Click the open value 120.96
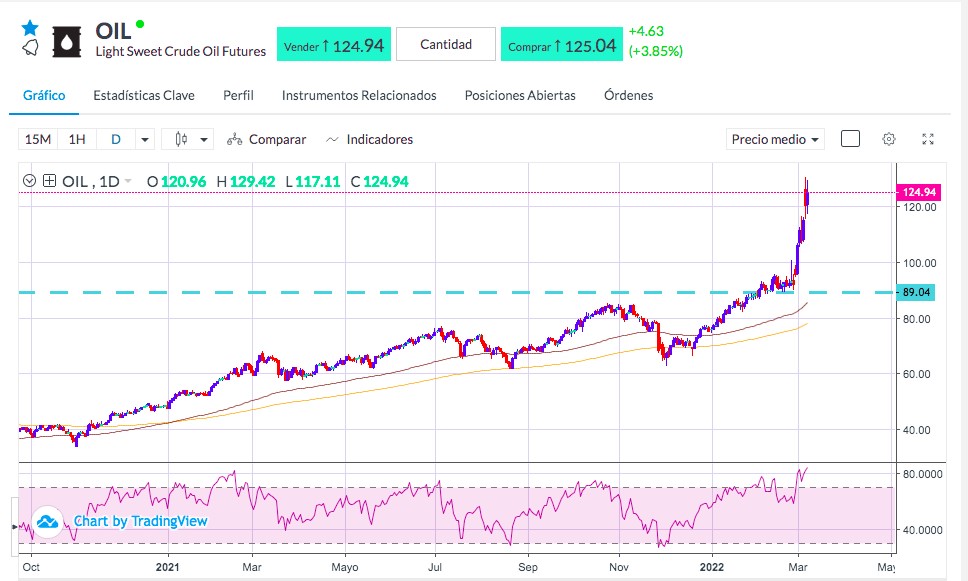The width and height of the screenshot is (968, 581). 183,182
